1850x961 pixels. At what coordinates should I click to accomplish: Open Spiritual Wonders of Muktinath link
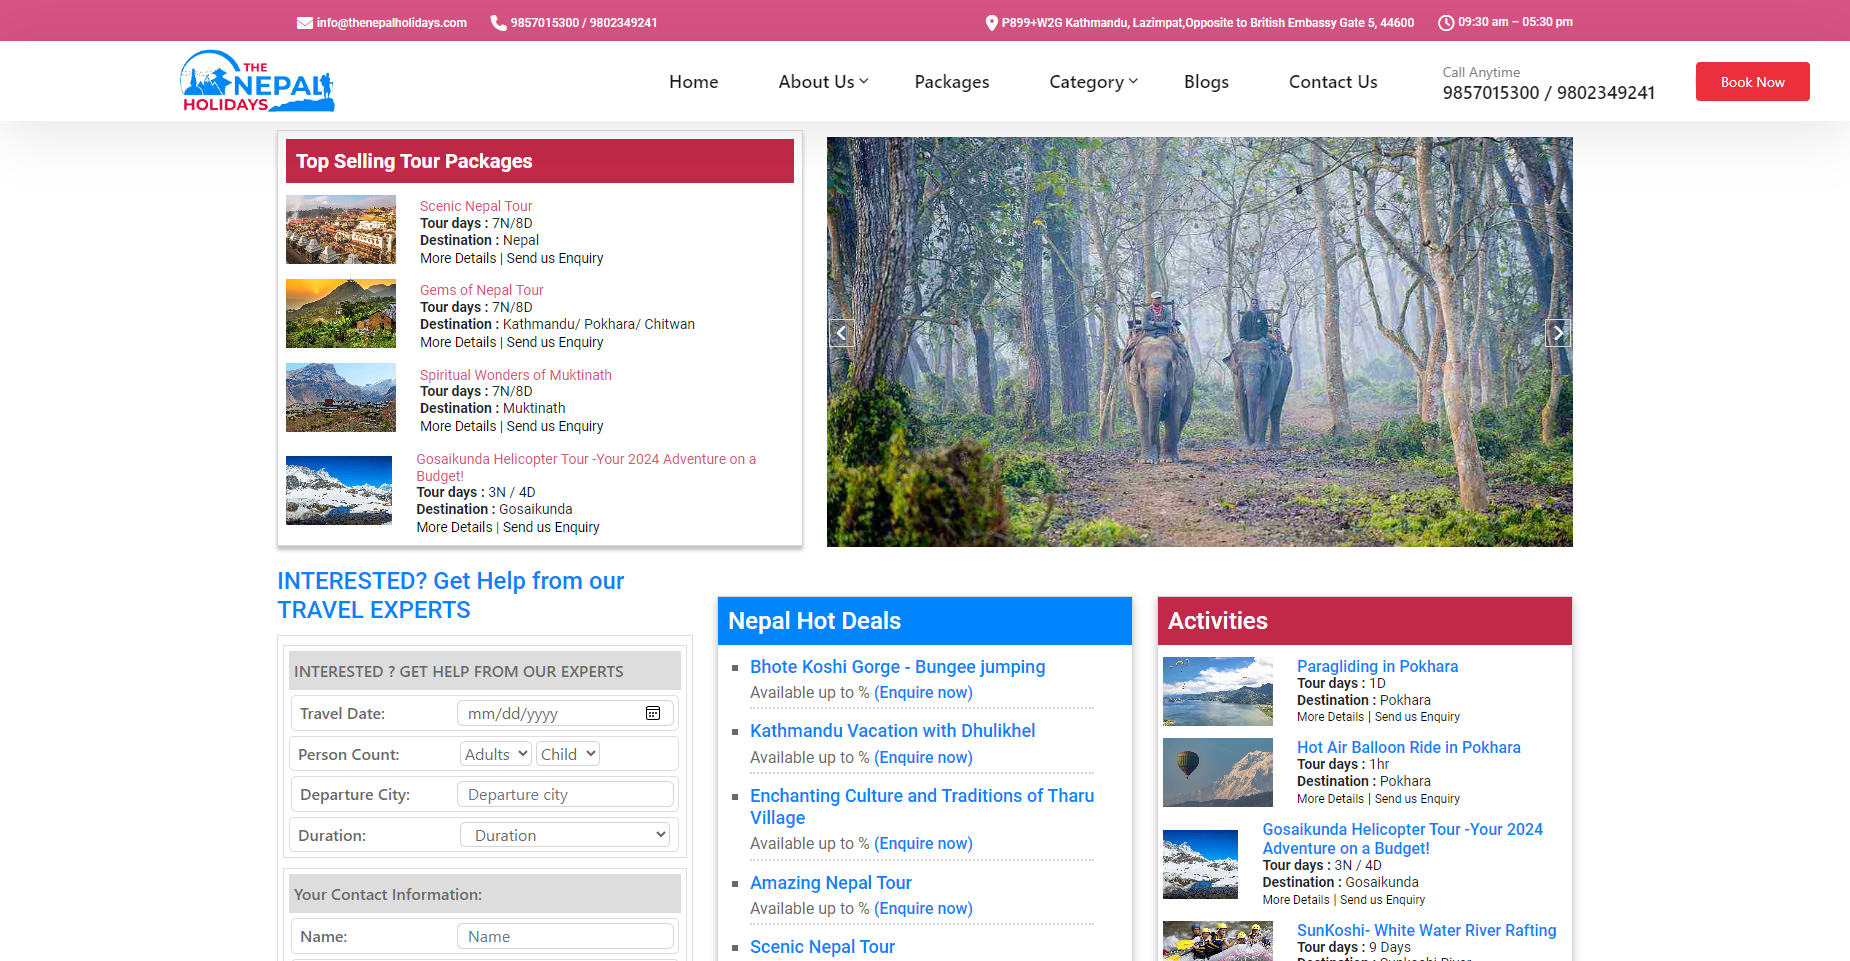click(516, 375)
